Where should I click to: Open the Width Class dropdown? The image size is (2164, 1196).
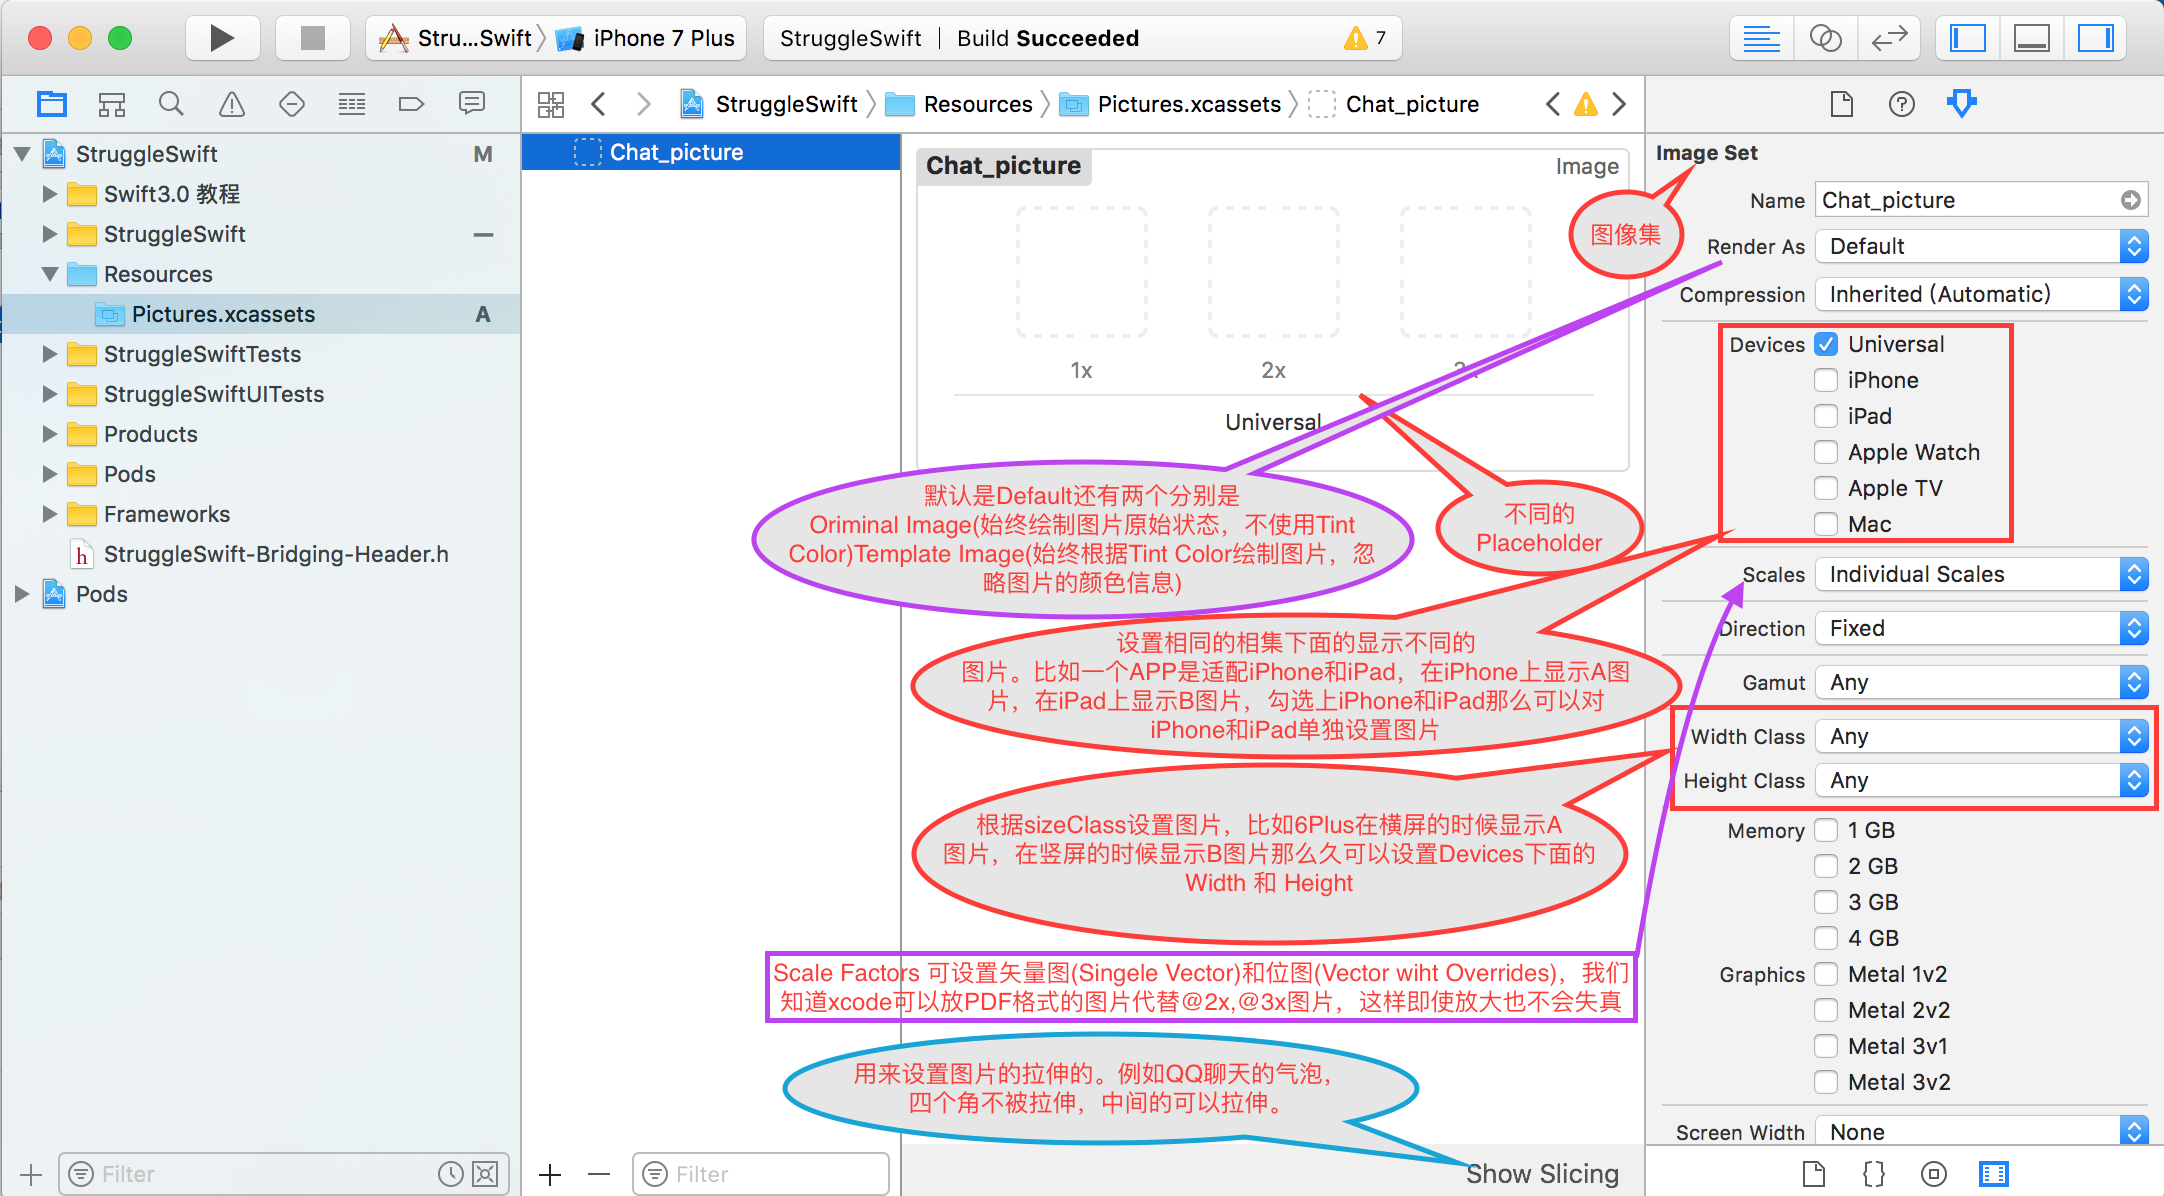point(1982,736)
